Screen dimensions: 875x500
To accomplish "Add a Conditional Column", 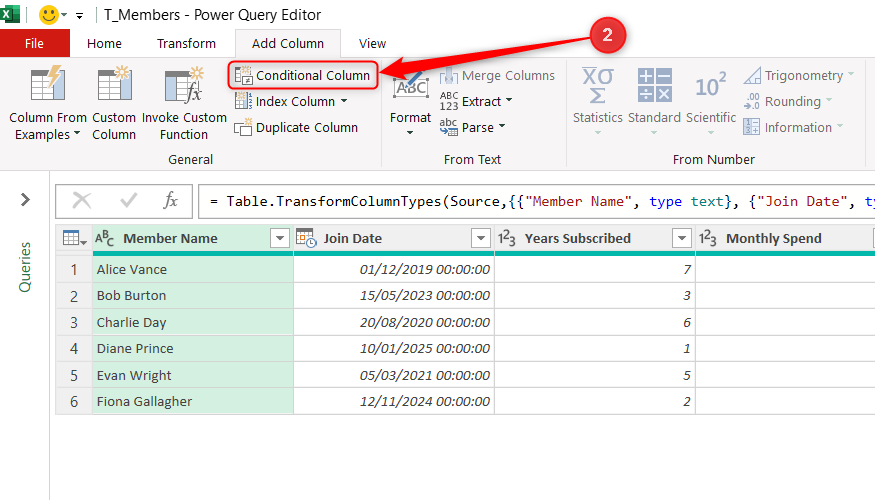I will point(303,75).
